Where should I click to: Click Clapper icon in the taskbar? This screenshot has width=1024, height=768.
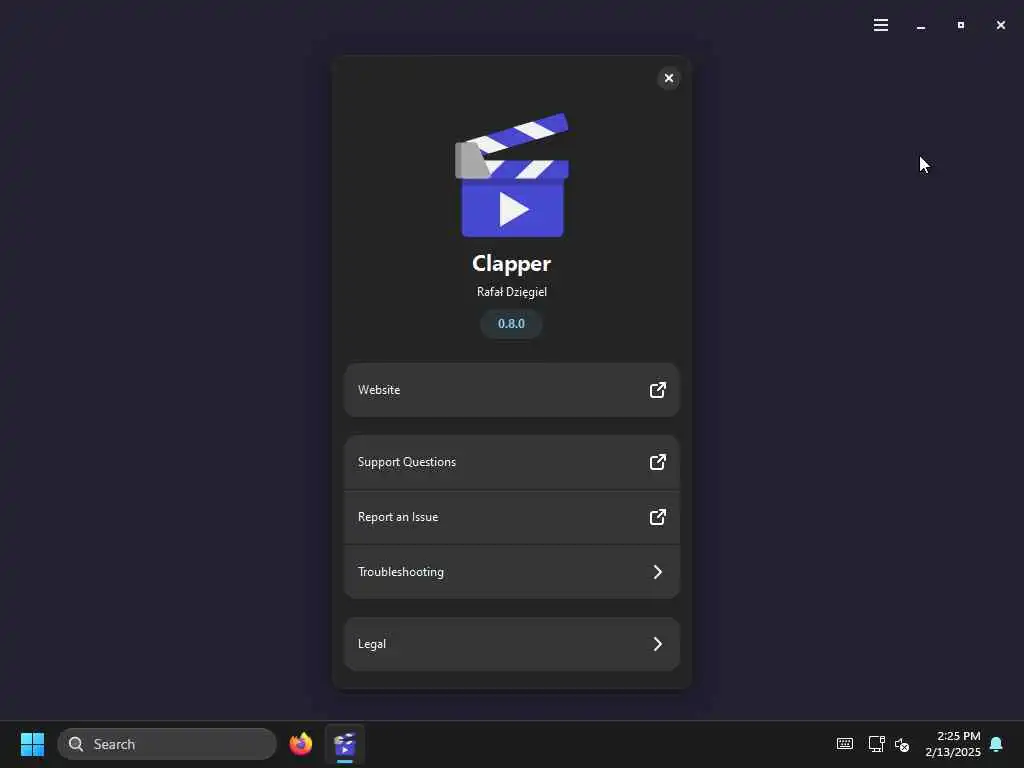[x=345, y=744]
